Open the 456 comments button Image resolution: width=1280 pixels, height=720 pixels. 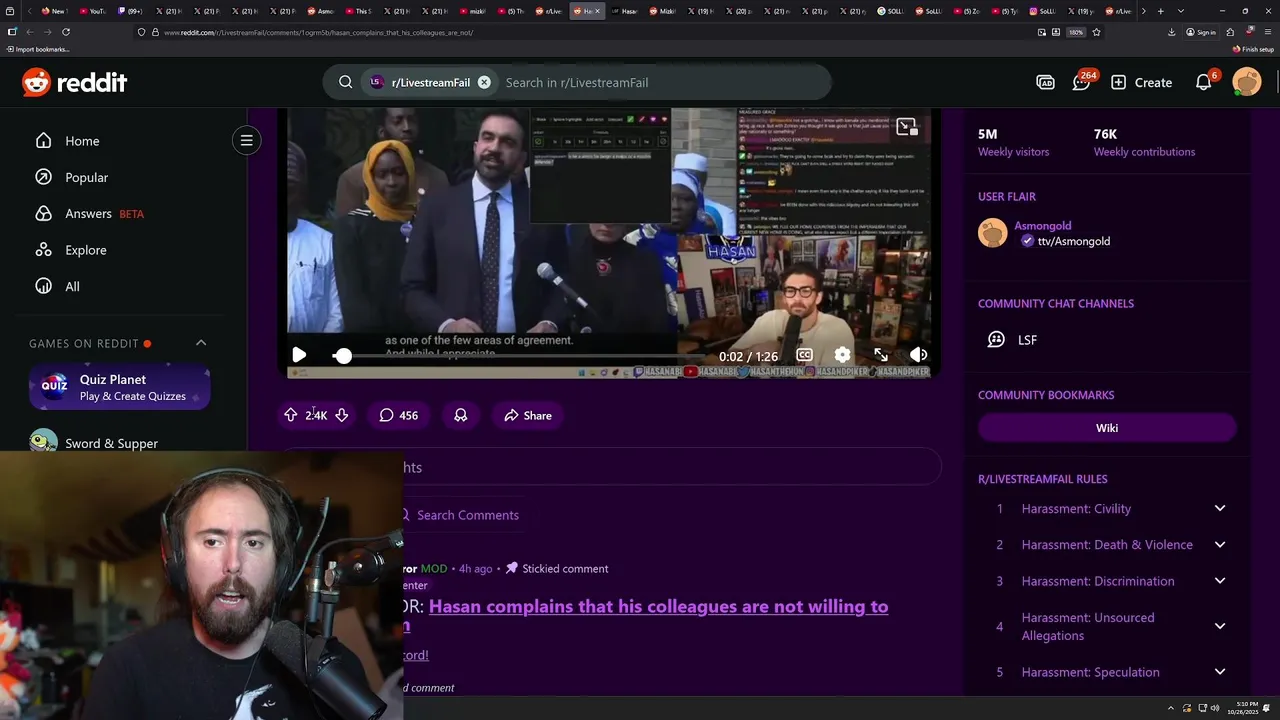(x=398, y=415)
